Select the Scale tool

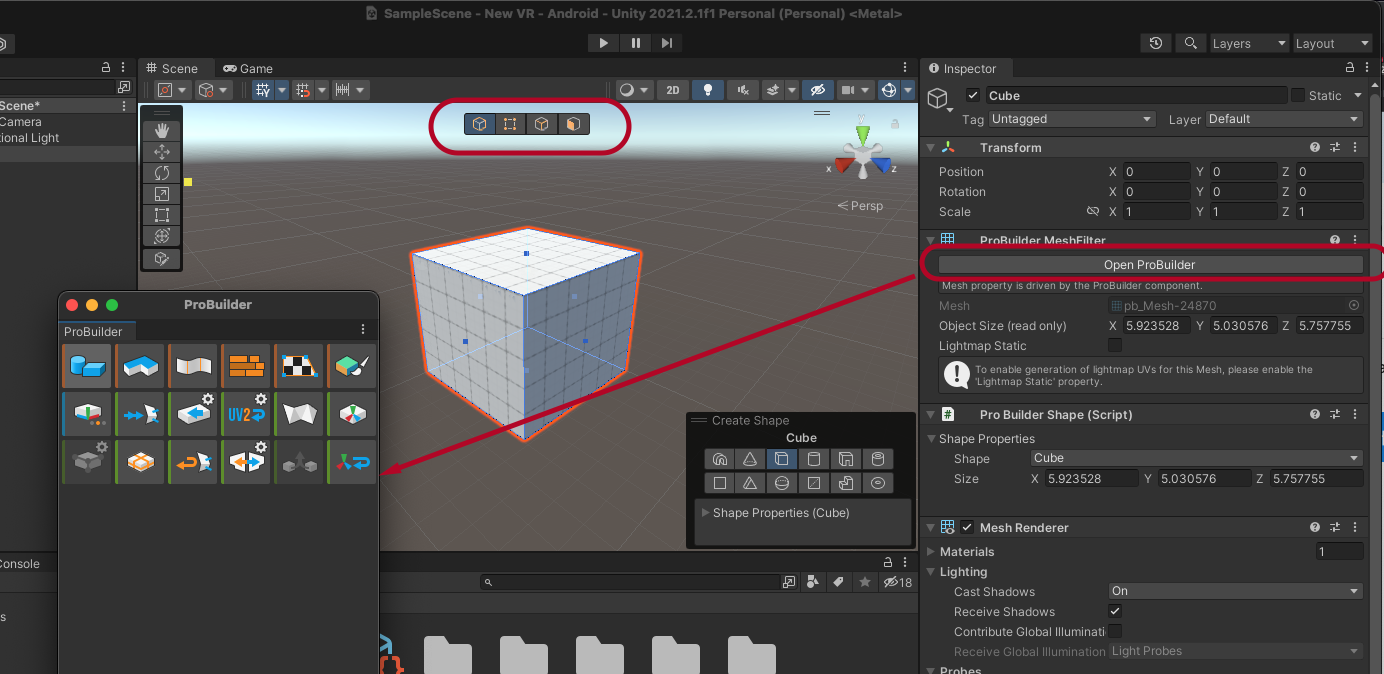tap(162, 193)
